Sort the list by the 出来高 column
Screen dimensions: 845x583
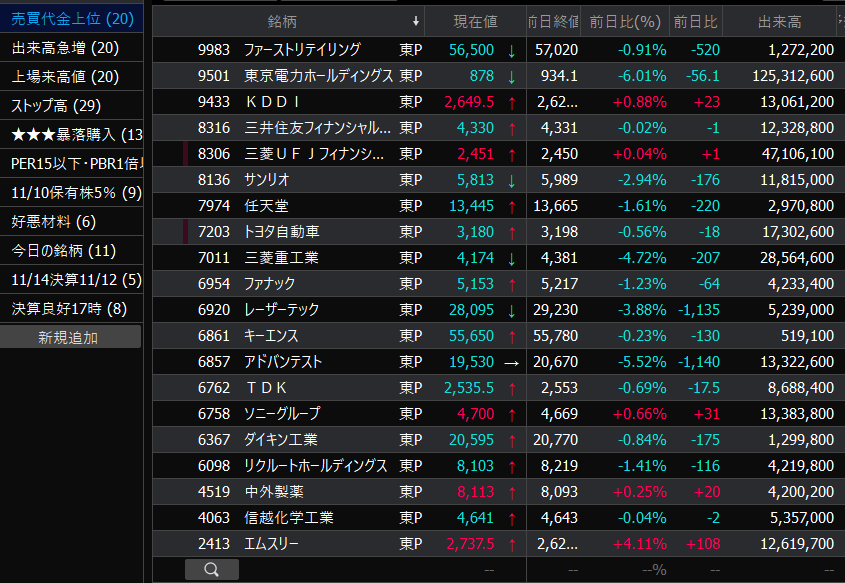pyautogui.click(x=779, y=21)
